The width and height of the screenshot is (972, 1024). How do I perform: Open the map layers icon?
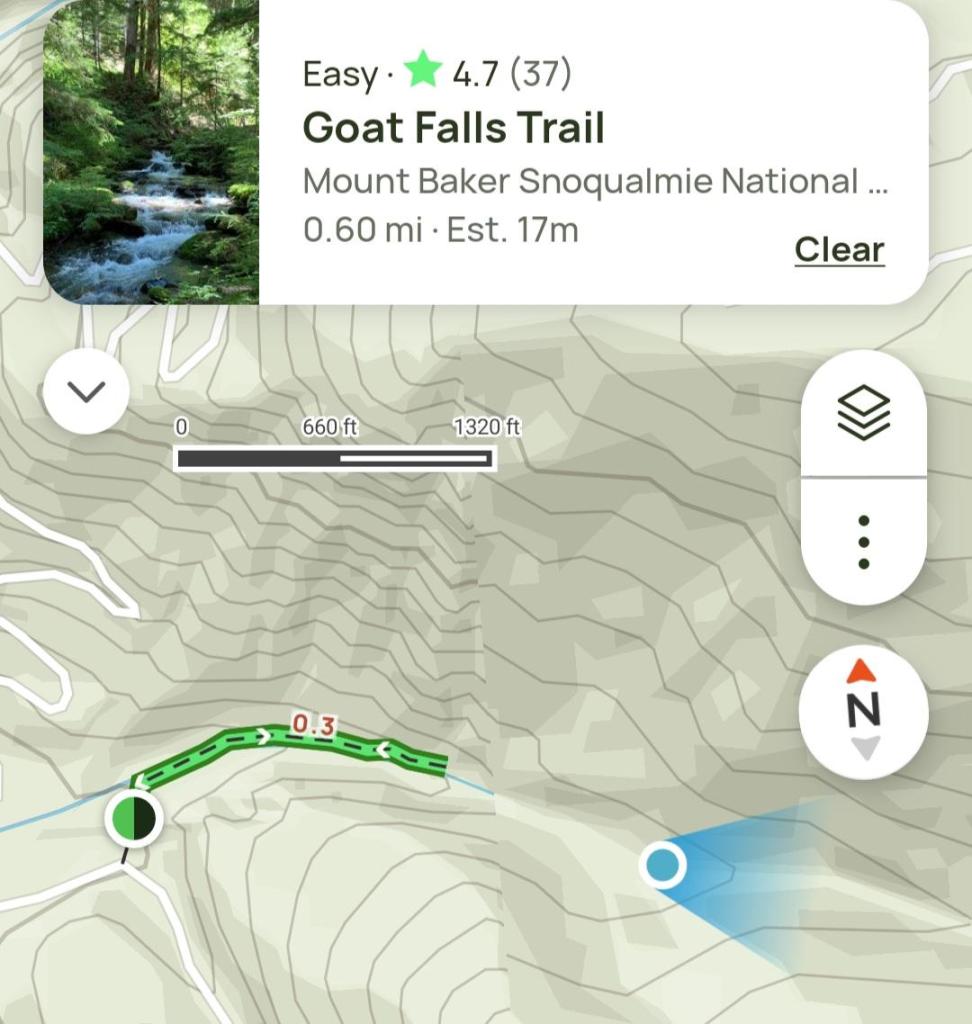pos(864,412)
